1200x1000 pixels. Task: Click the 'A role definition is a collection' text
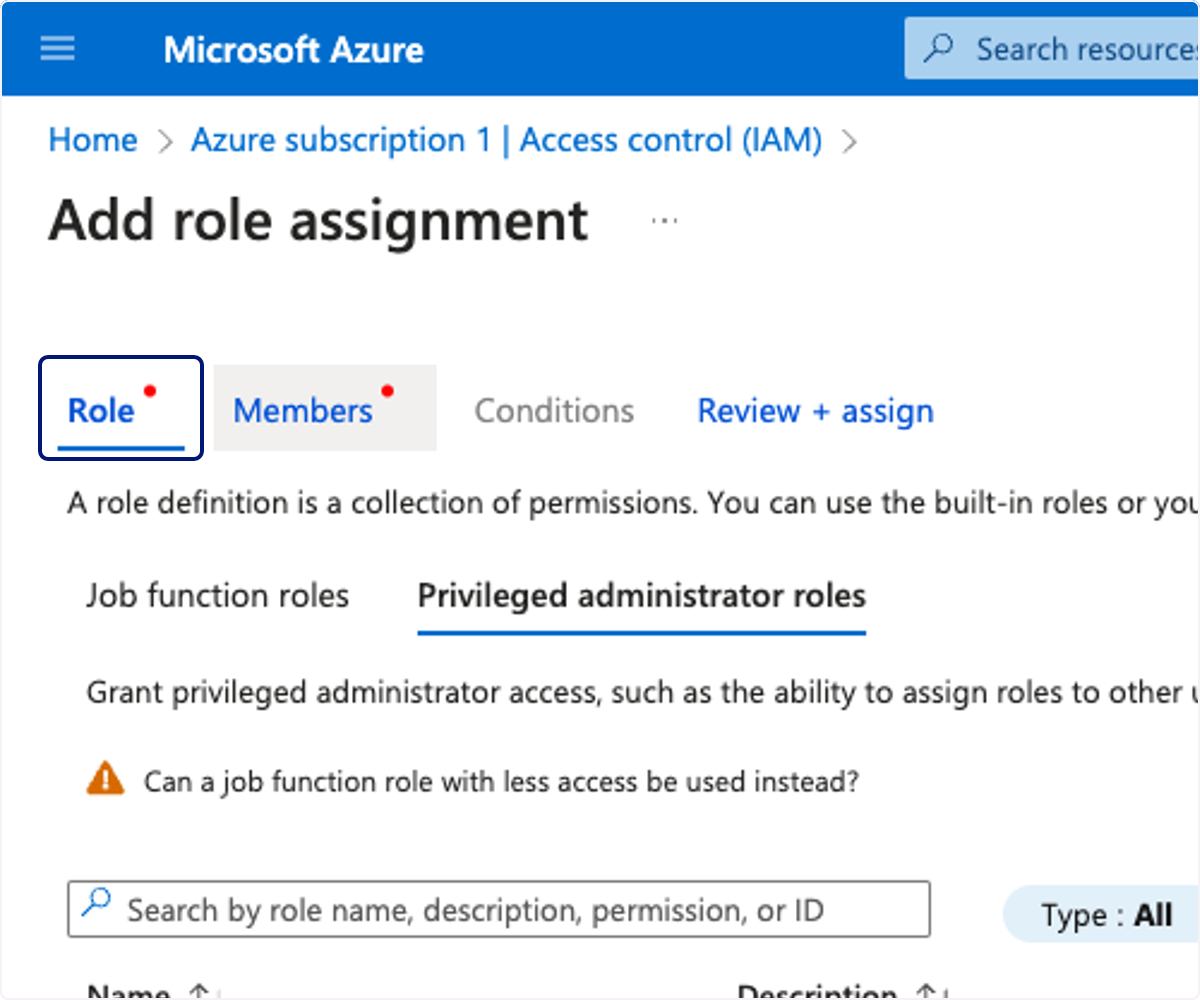click(633, 503)
